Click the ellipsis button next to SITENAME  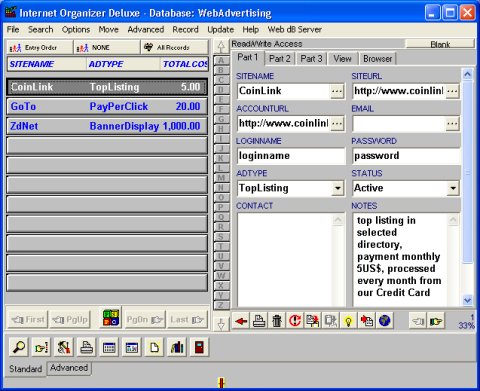pyautogui.click(x=337, y=91)
